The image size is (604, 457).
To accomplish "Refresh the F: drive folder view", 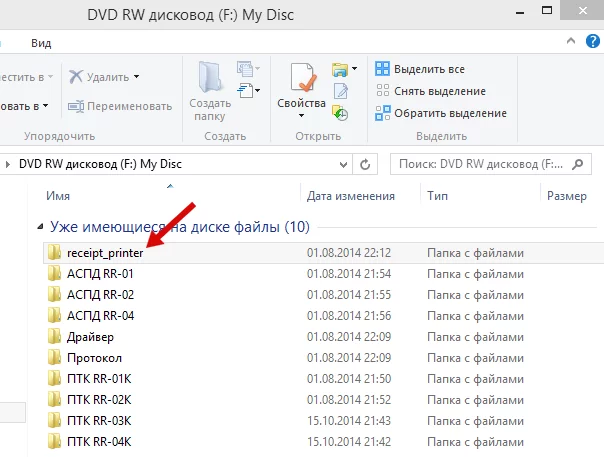I will click(x=365, y=165).
